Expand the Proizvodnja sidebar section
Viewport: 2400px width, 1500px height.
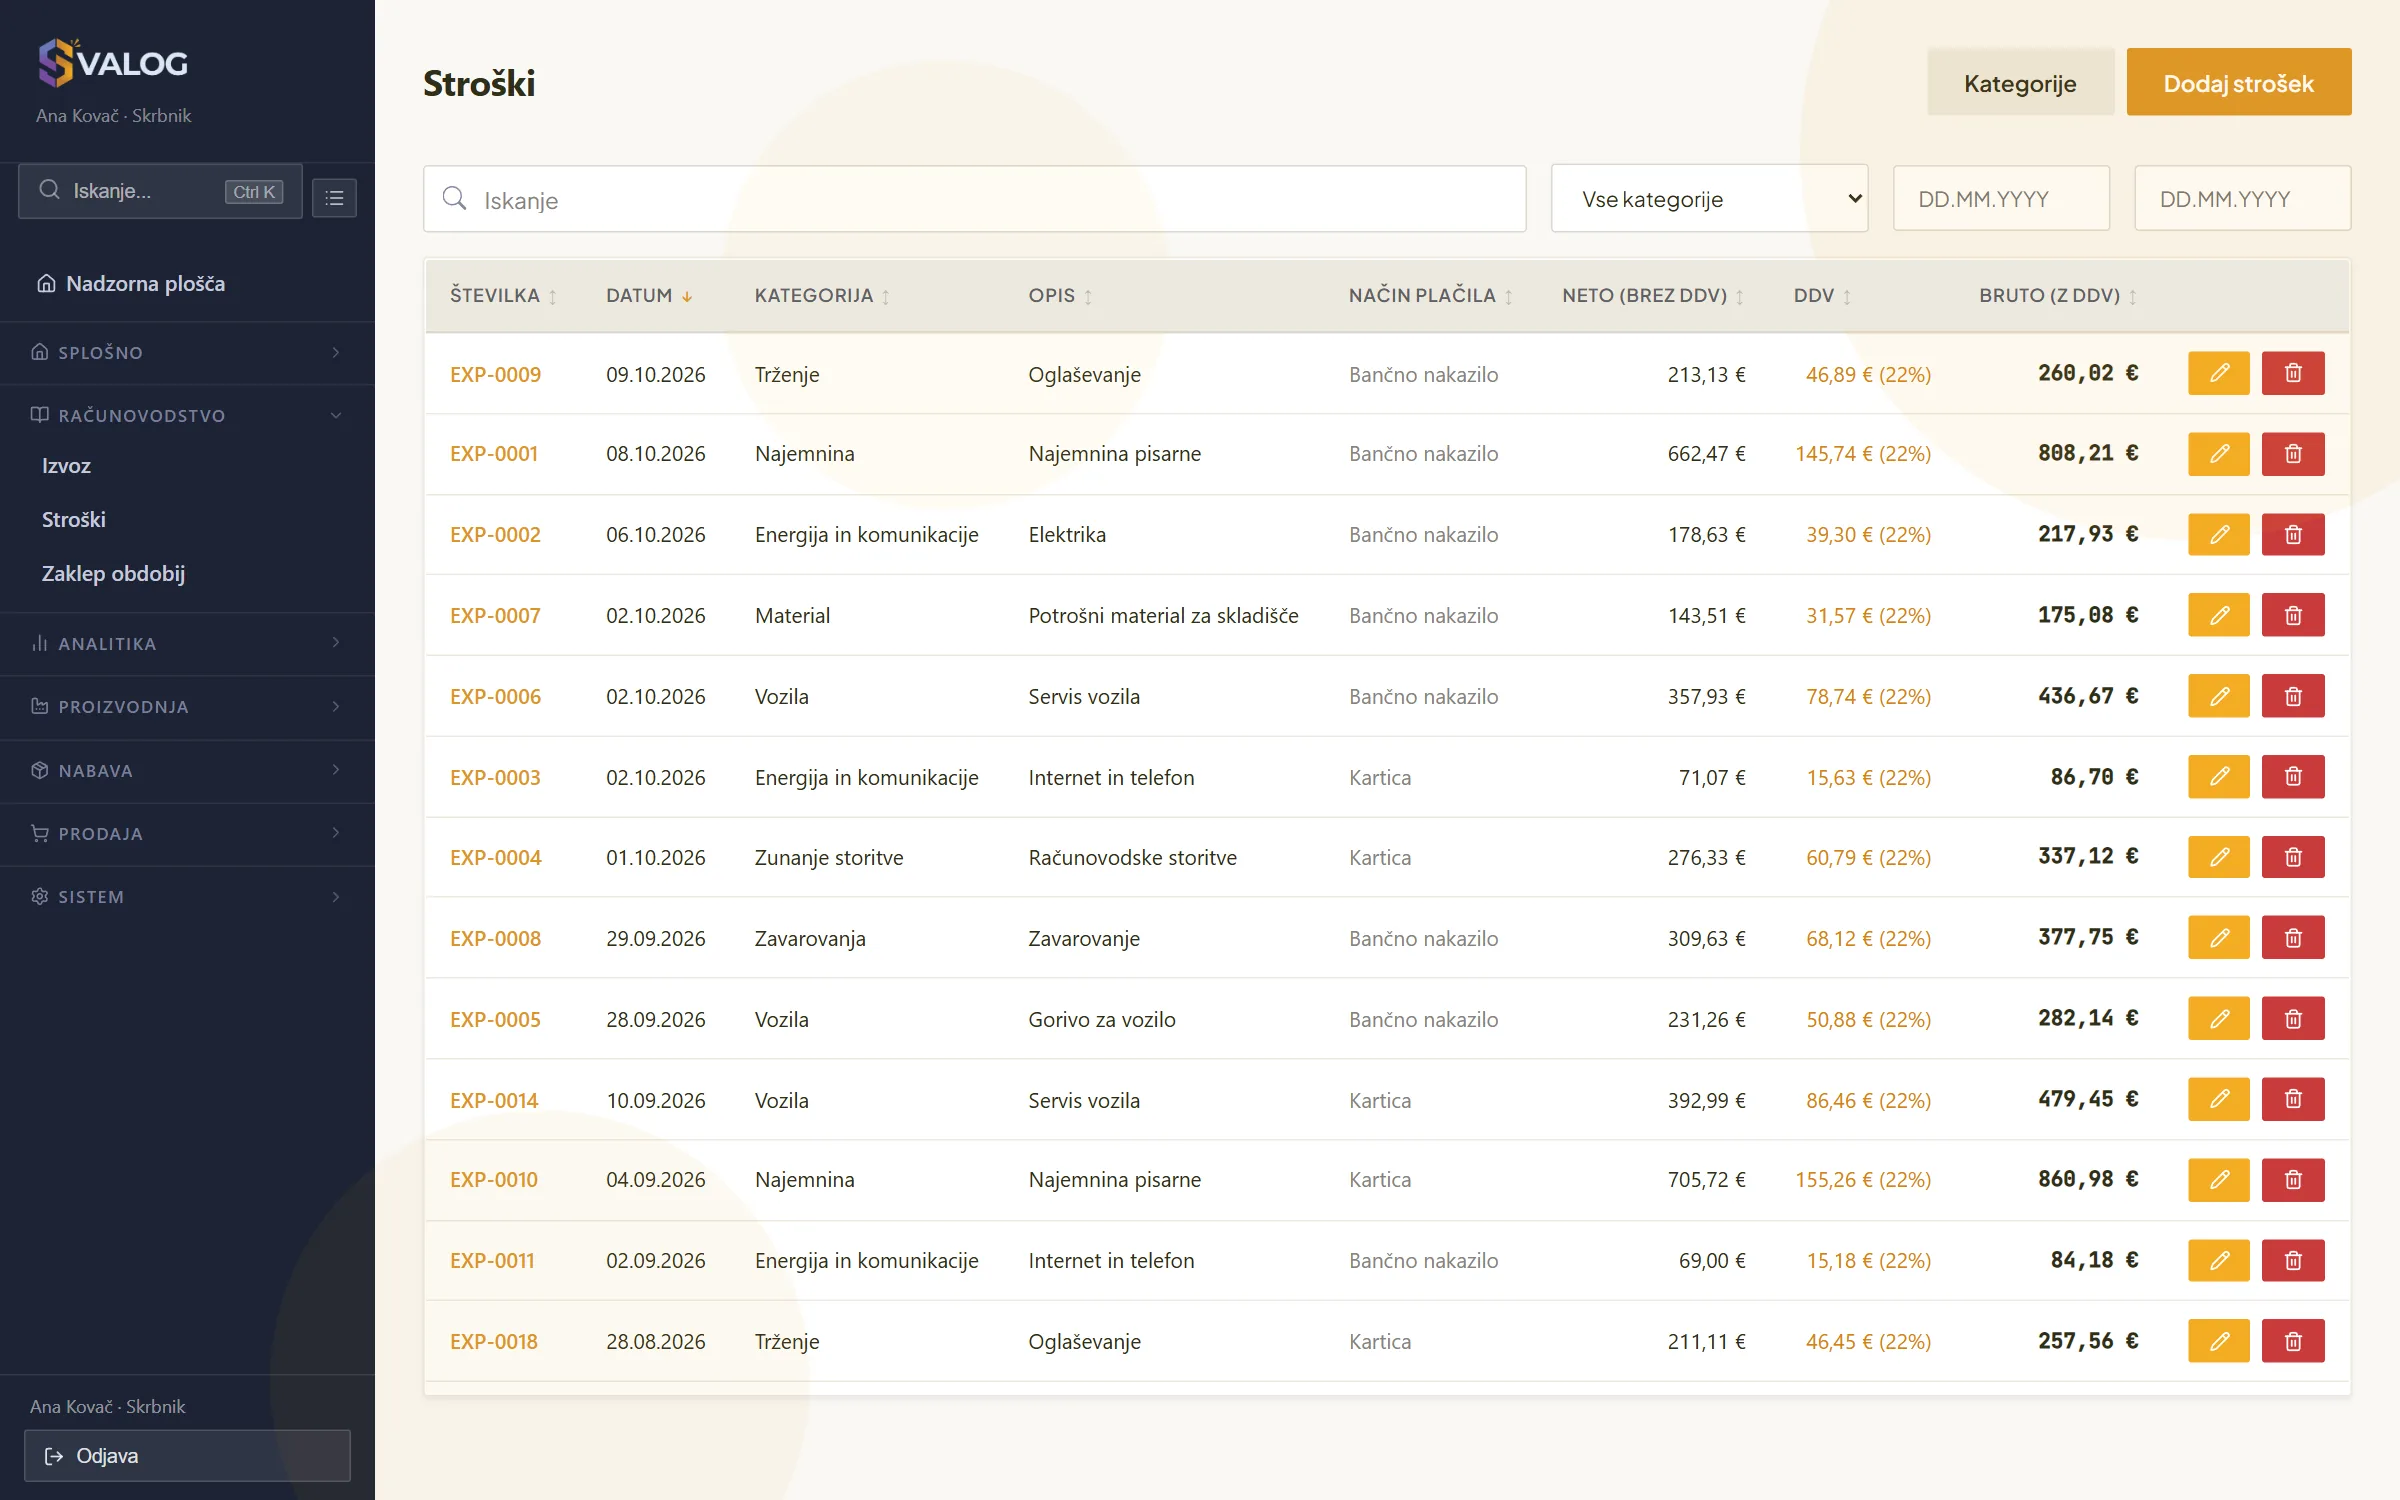(x=187, y=706)
